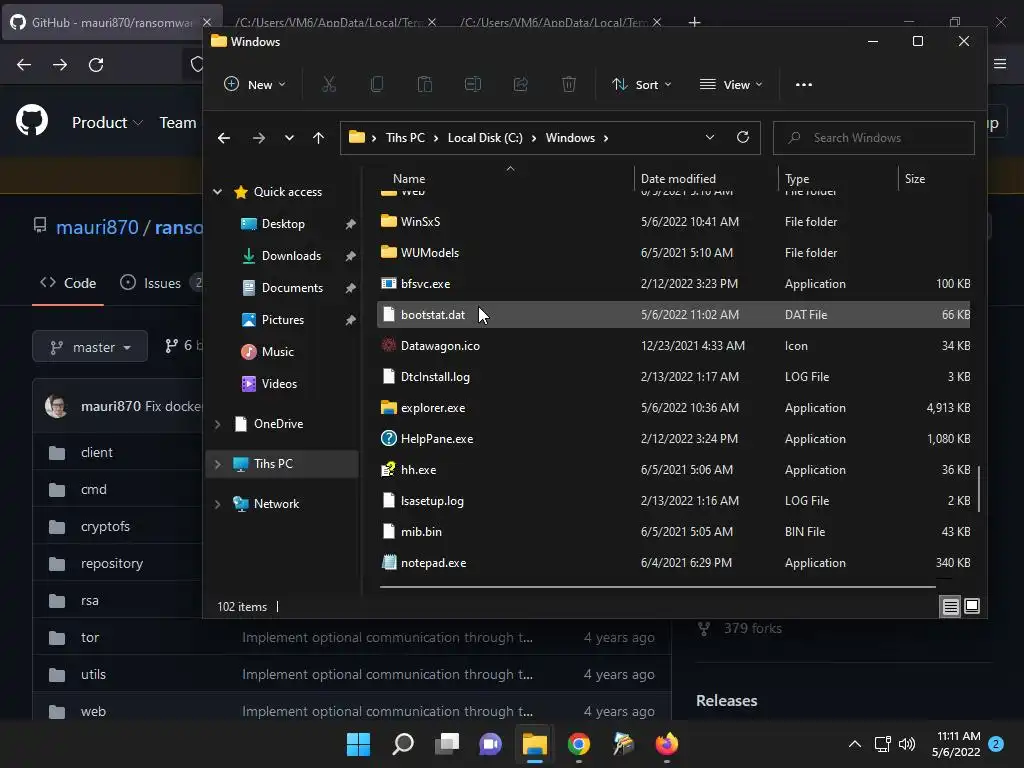Open the tor folder on GitHub

click(x=90, y=637)
